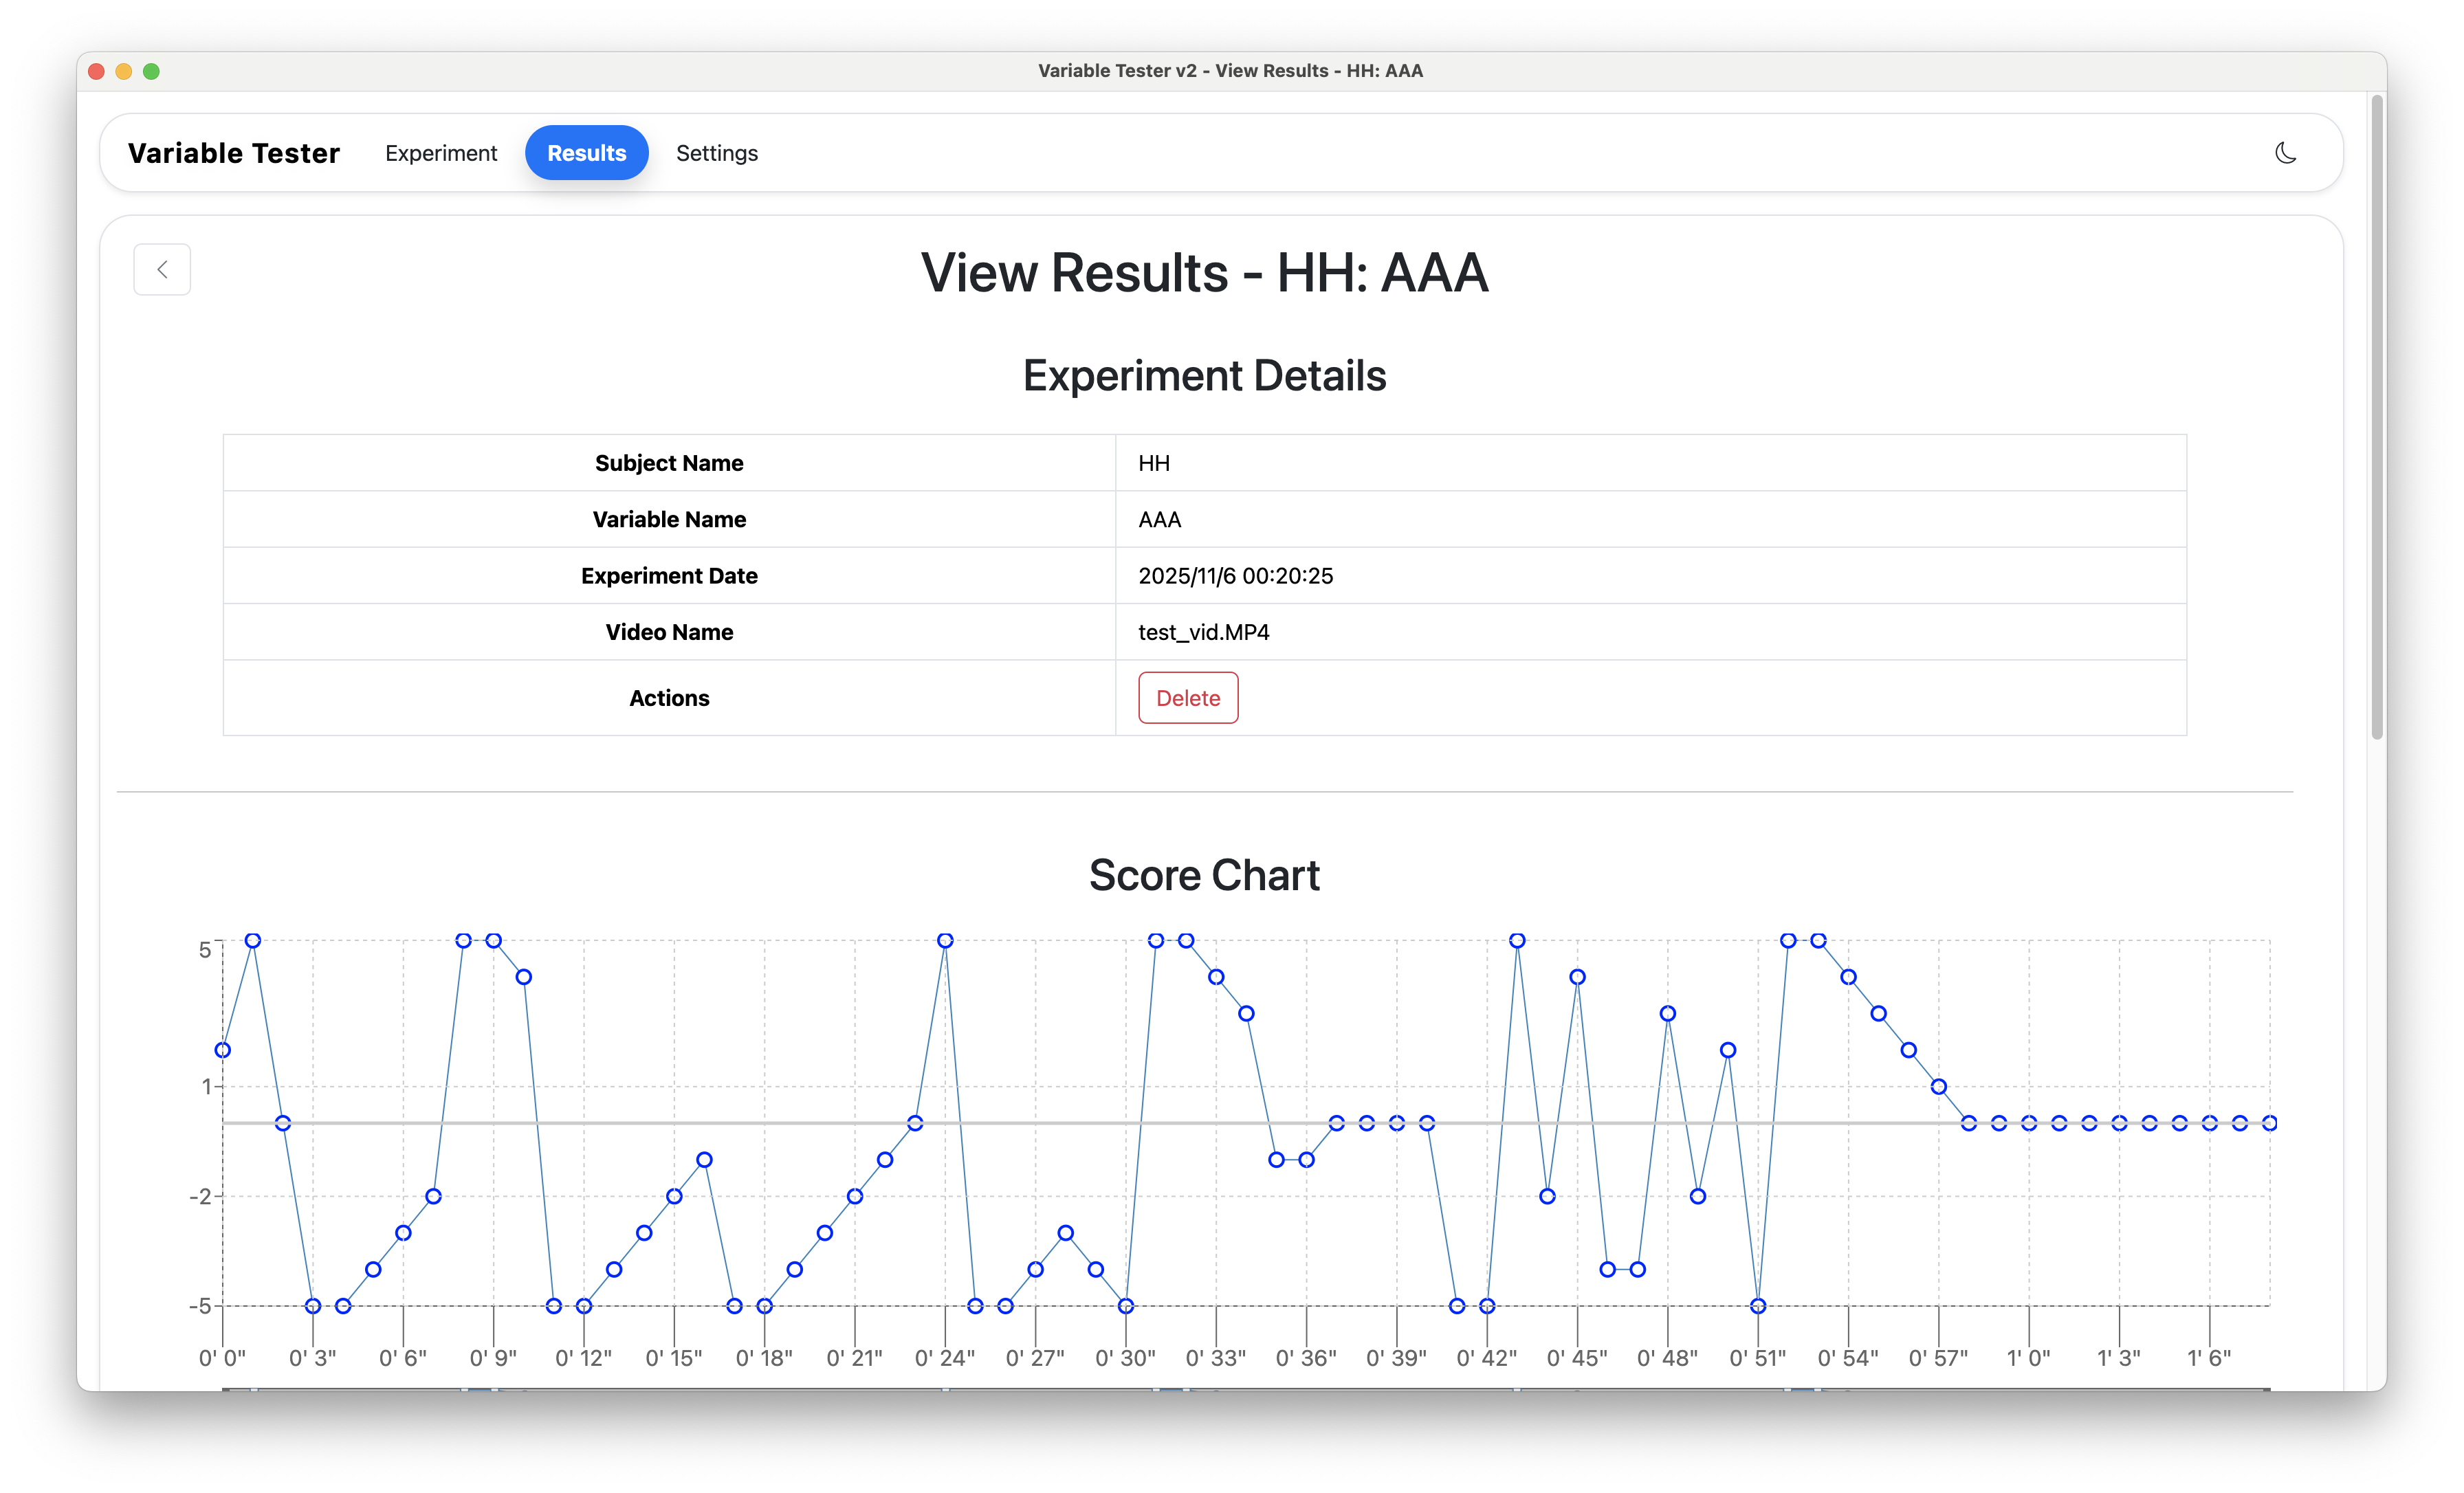2464x1493 pixels.
Task: Click the Subject Name value HH
Action: click(1153, 463)
